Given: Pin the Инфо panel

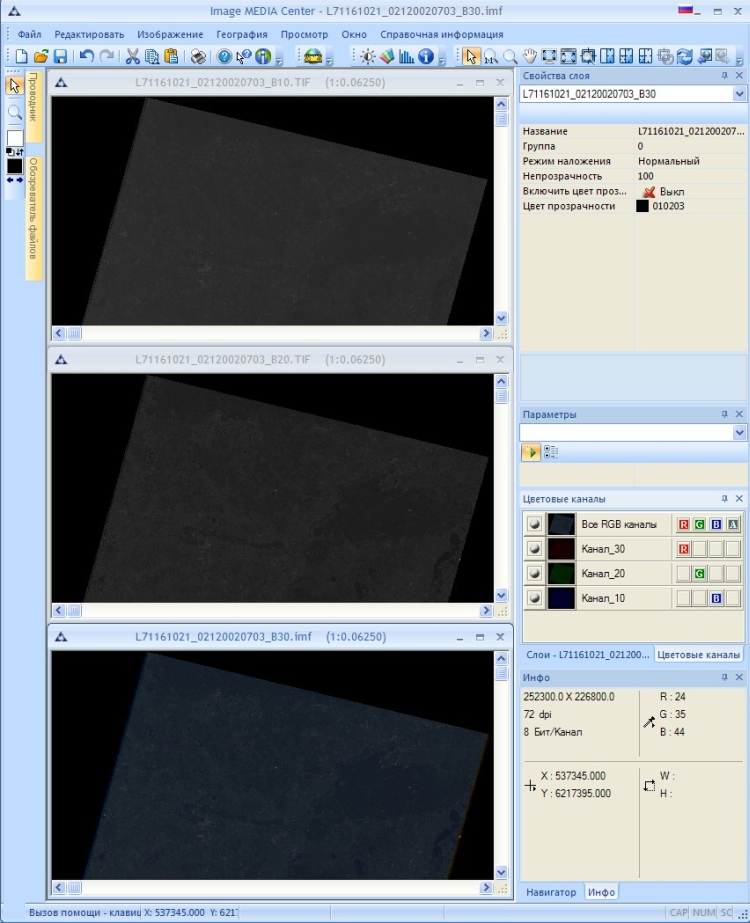Looking at the screenshot, I should 724,678.
